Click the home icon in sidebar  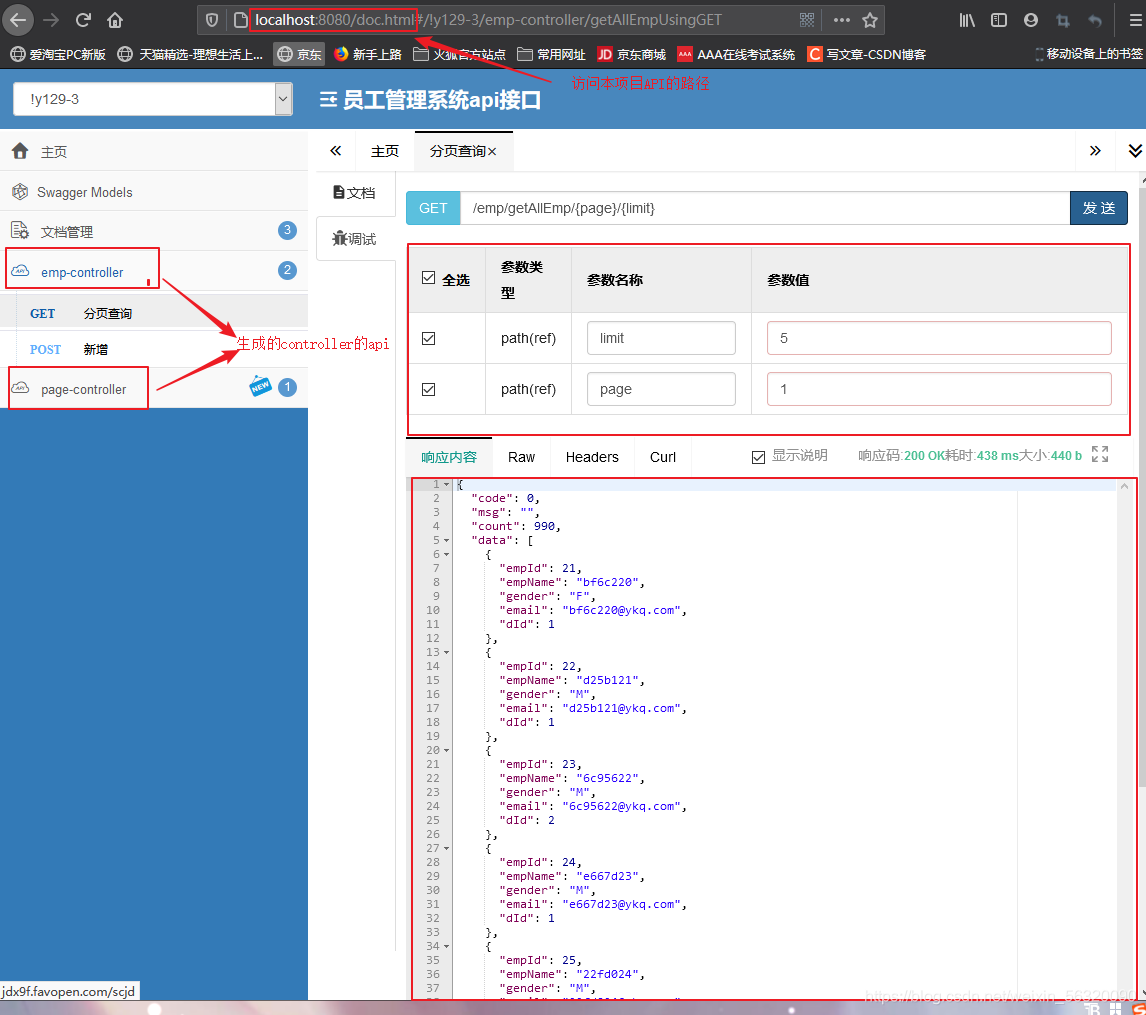click(20, 151)
